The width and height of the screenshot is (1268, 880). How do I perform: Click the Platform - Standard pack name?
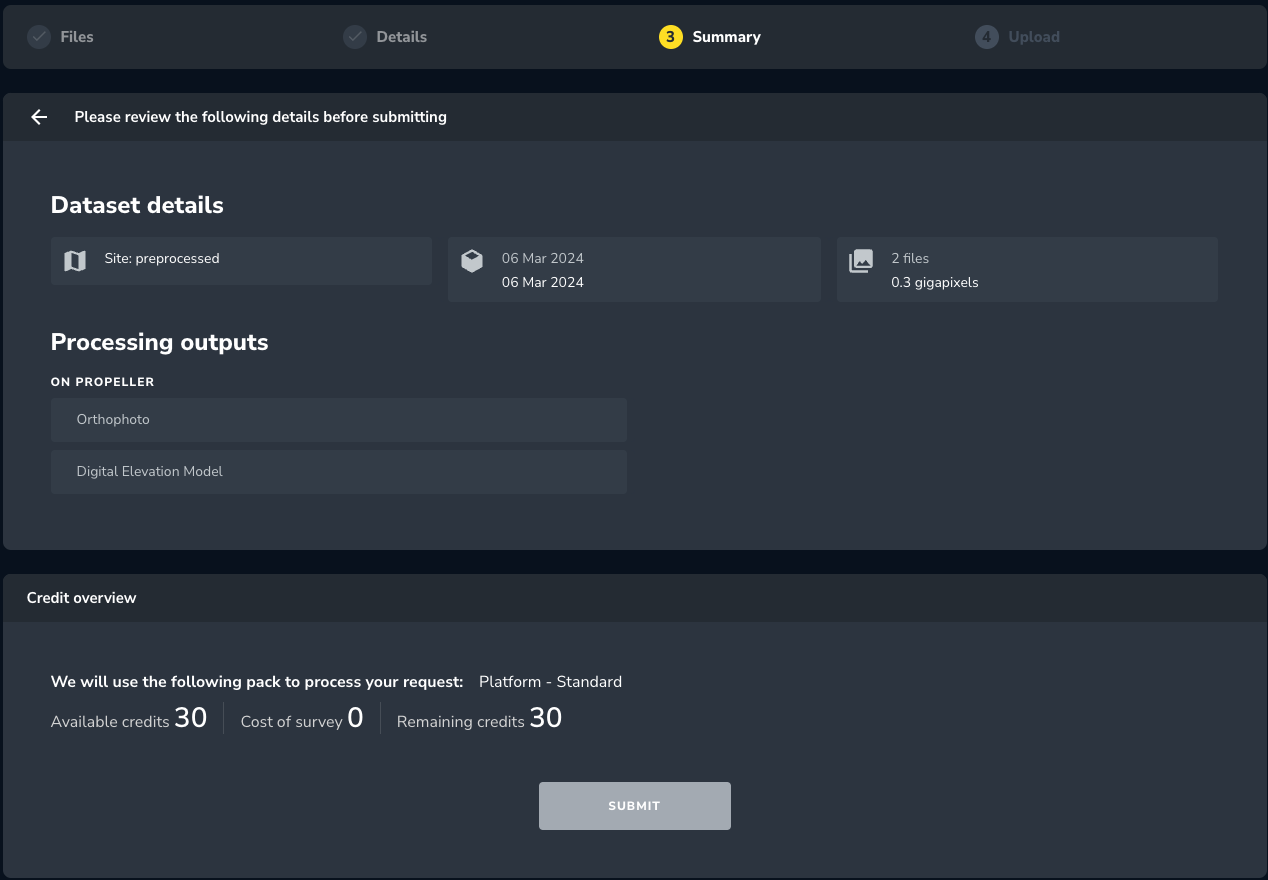[x=550, y=682]
